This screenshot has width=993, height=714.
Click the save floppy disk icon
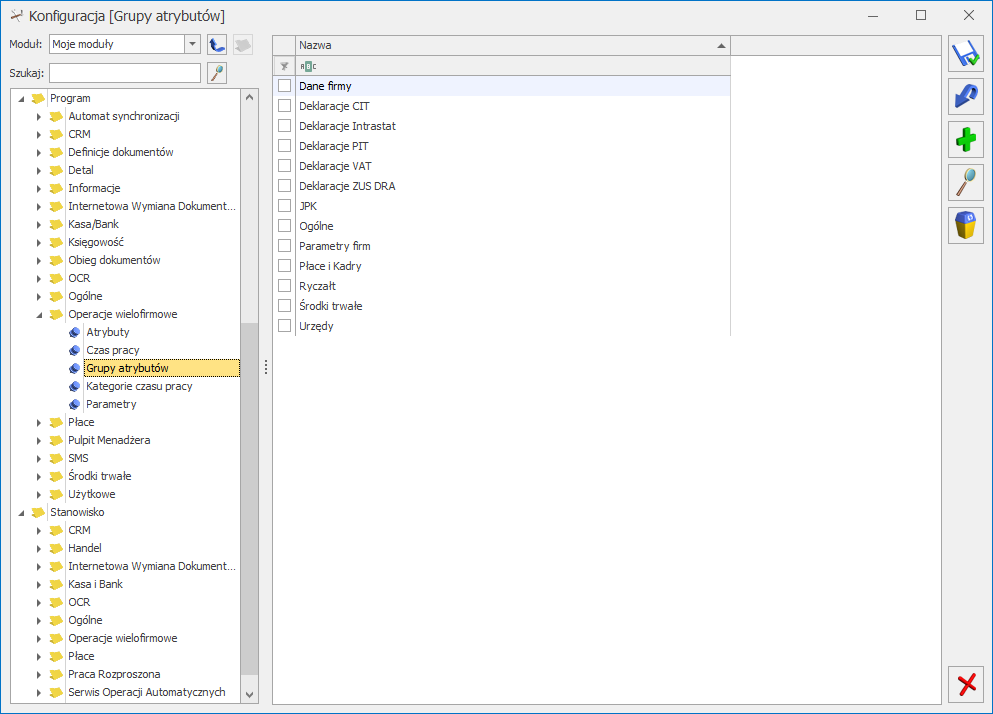(x=966, y=54)
